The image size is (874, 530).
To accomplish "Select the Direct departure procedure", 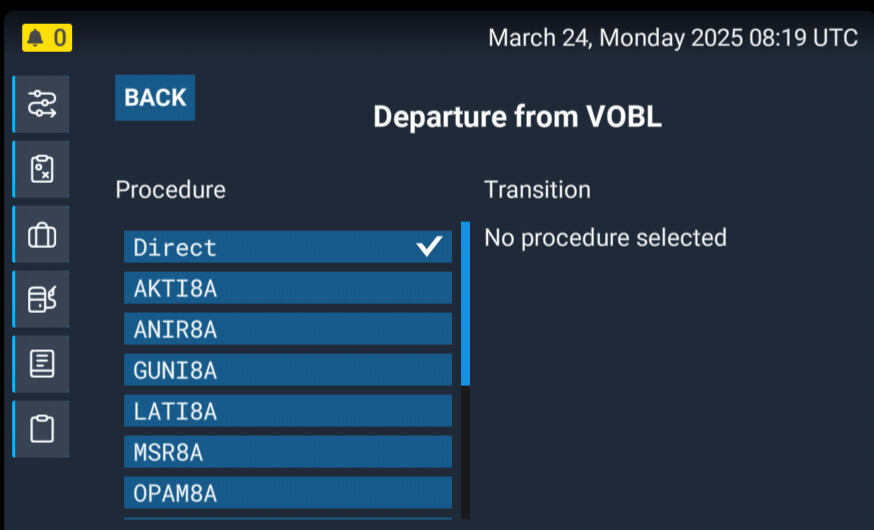I will click(x=288, y=247).
